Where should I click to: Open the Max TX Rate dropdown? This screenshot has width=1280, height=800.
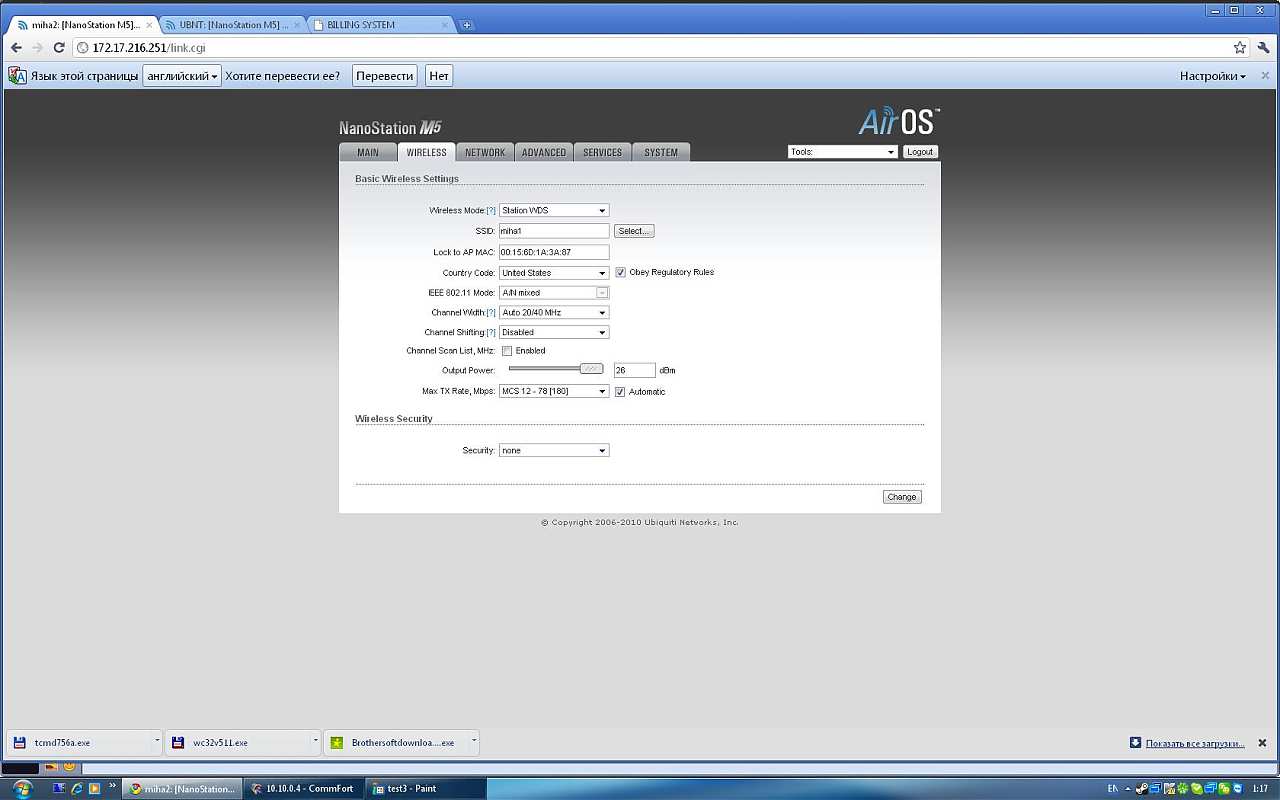pyautogui.click(x=554, y=391)
